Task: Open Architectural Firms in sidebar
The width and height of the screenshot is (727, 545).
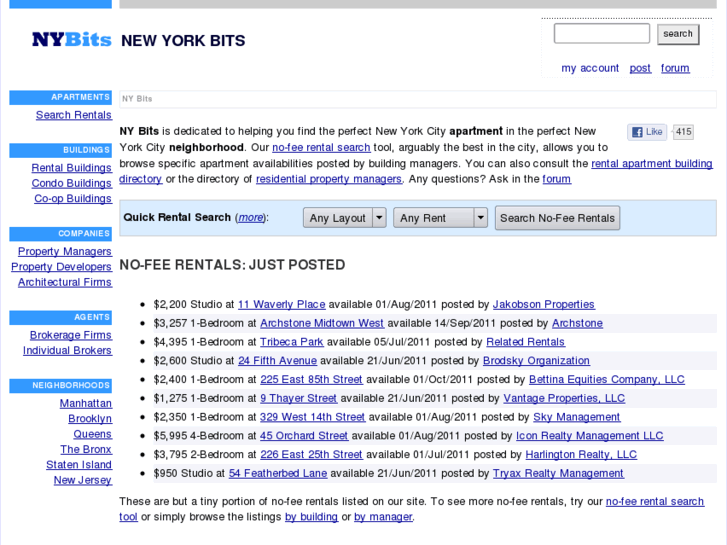Action: pos(64,282)
